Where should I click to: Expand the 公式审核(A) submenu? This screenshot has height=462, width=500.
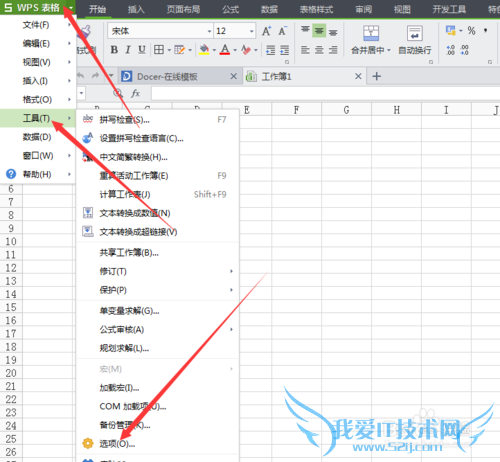pyautogui.click(x=231, y=330)
